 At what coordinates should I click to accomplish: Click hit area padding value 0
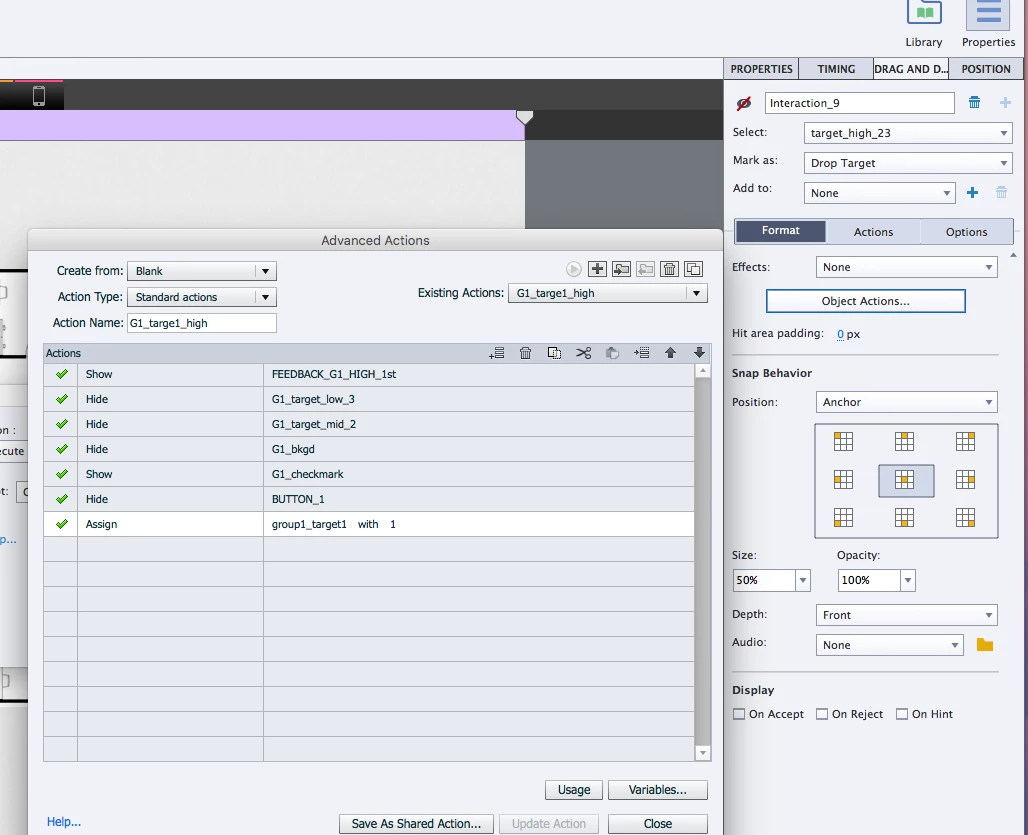pos(840,334)
